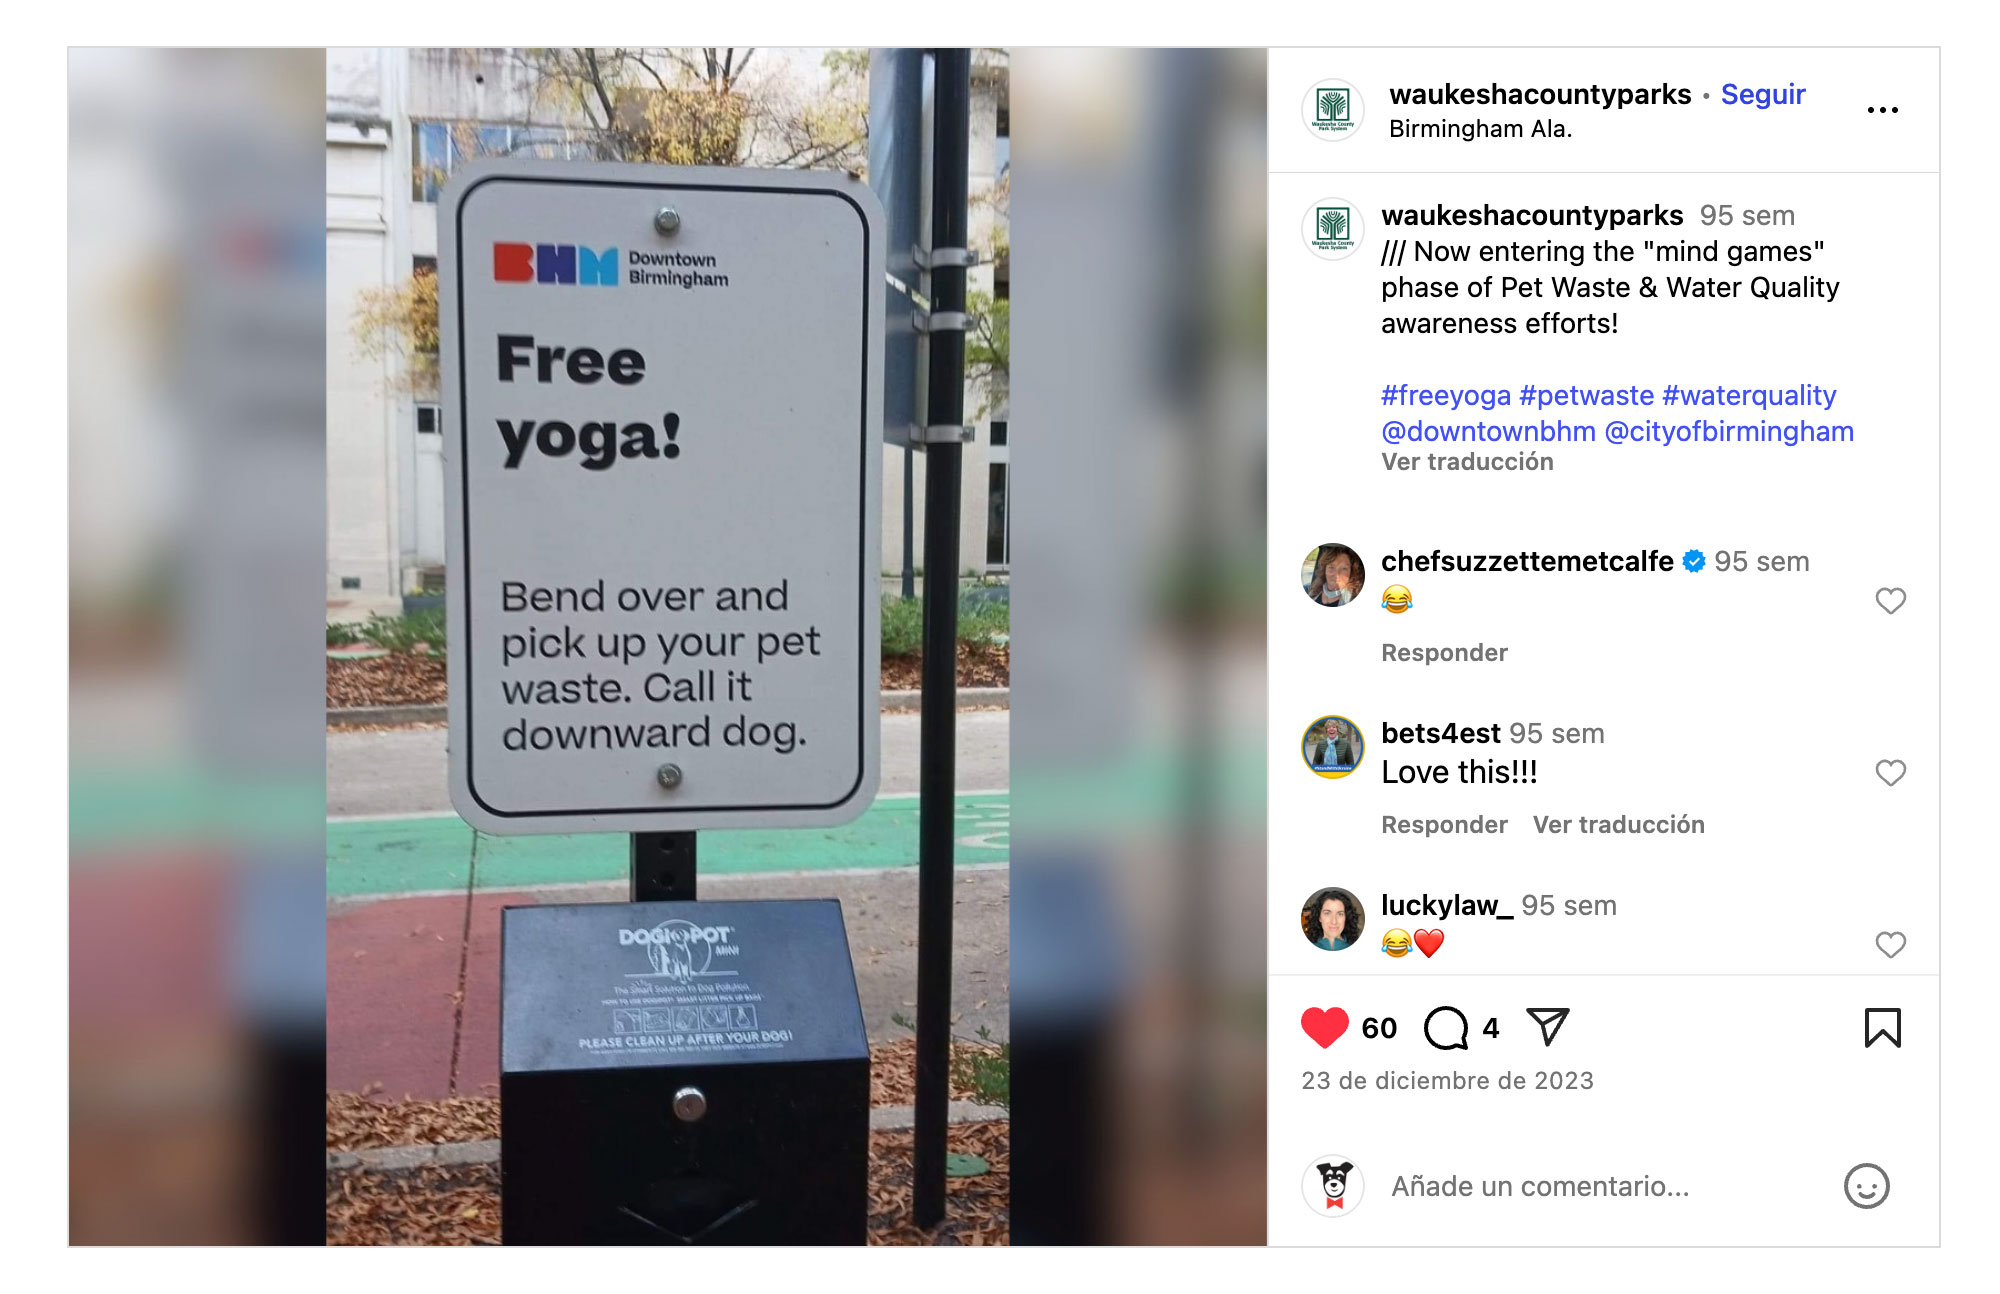Open comments via speech bubble icon

(1446, 1028)
